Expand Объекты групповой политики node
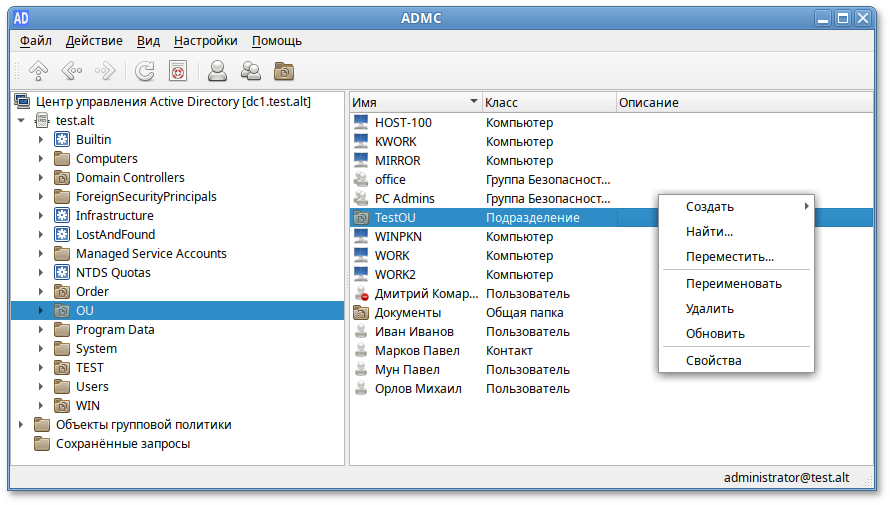Image resolution: width=890 pixels, height=505 pixels. coord(22,425)
